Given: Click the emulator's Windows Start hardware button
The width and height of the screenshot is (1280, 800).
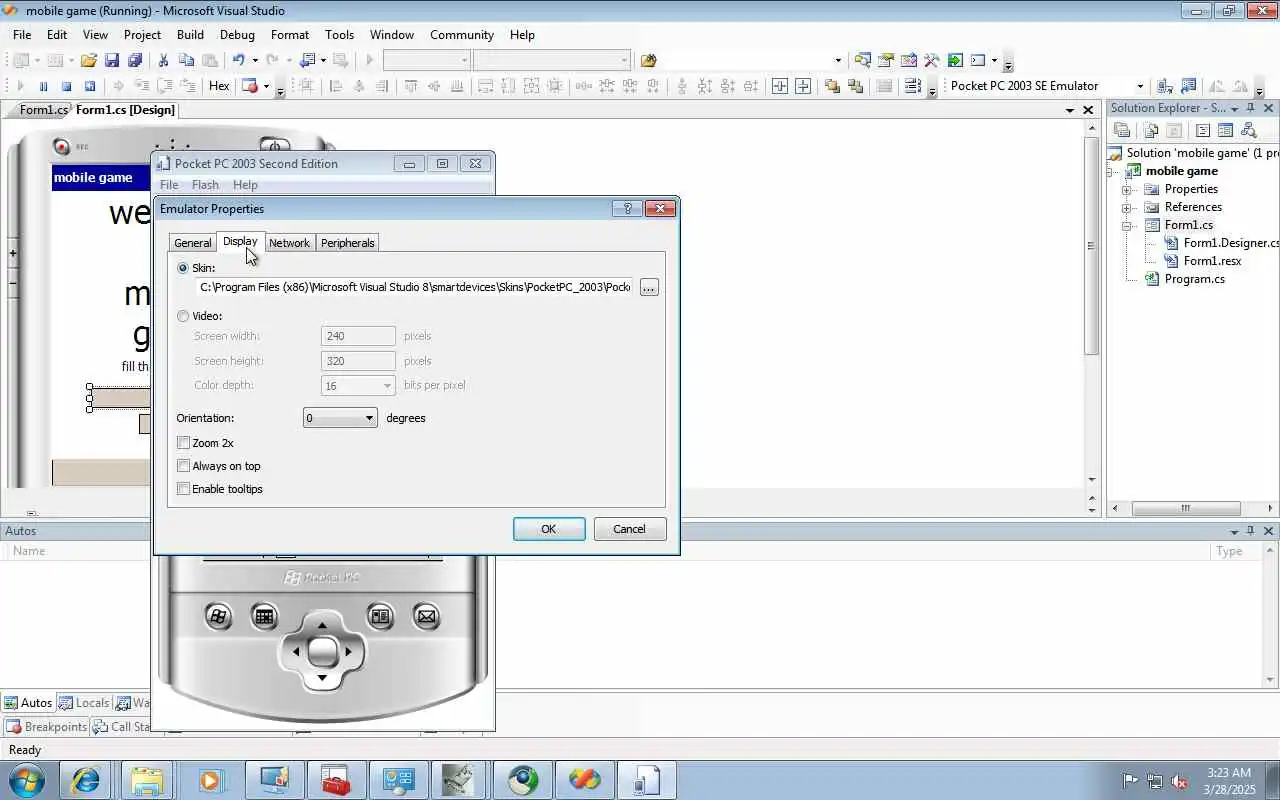Looking at the screenshot, I should point(218,616).
